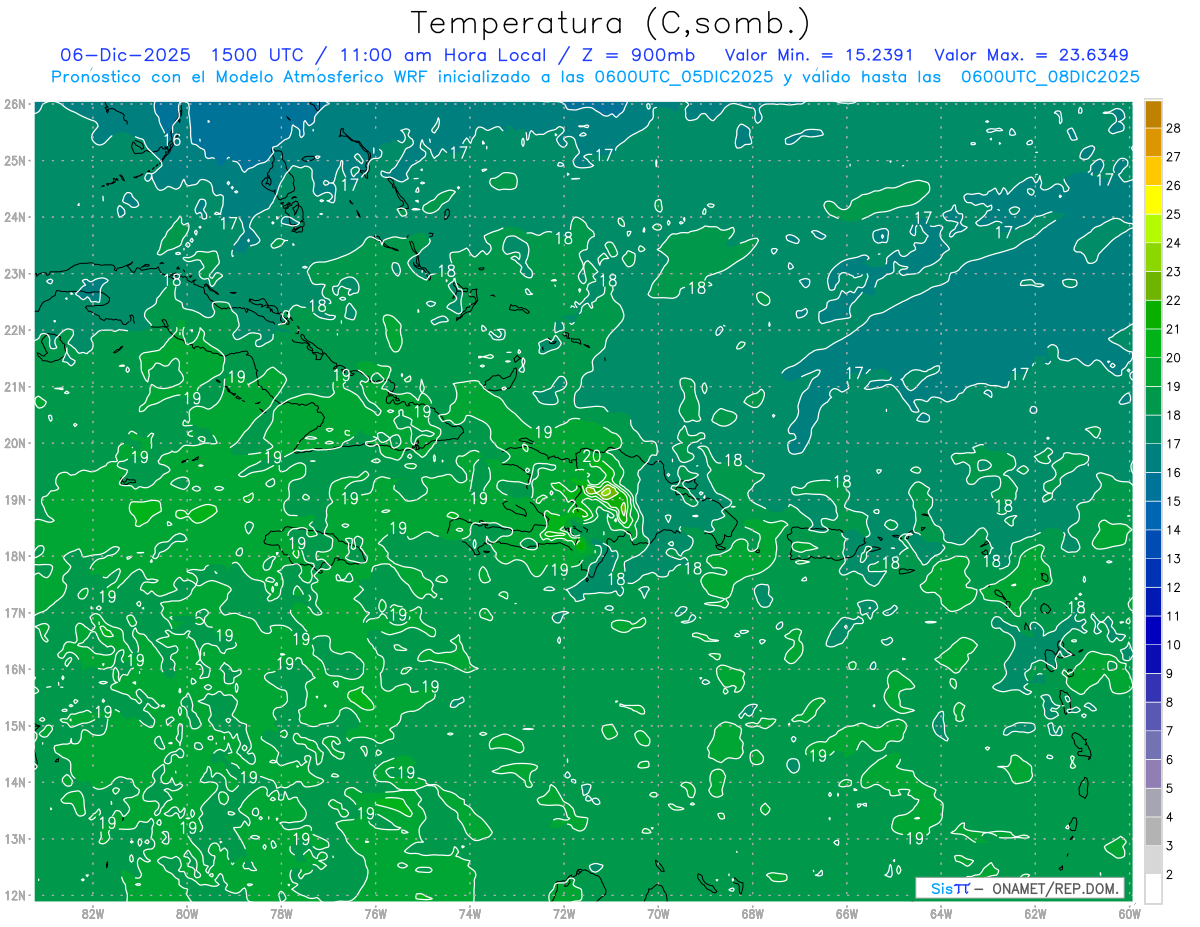1200x927 pixels.
Task: Click the "15" legend label
Action: [1173, 502]
